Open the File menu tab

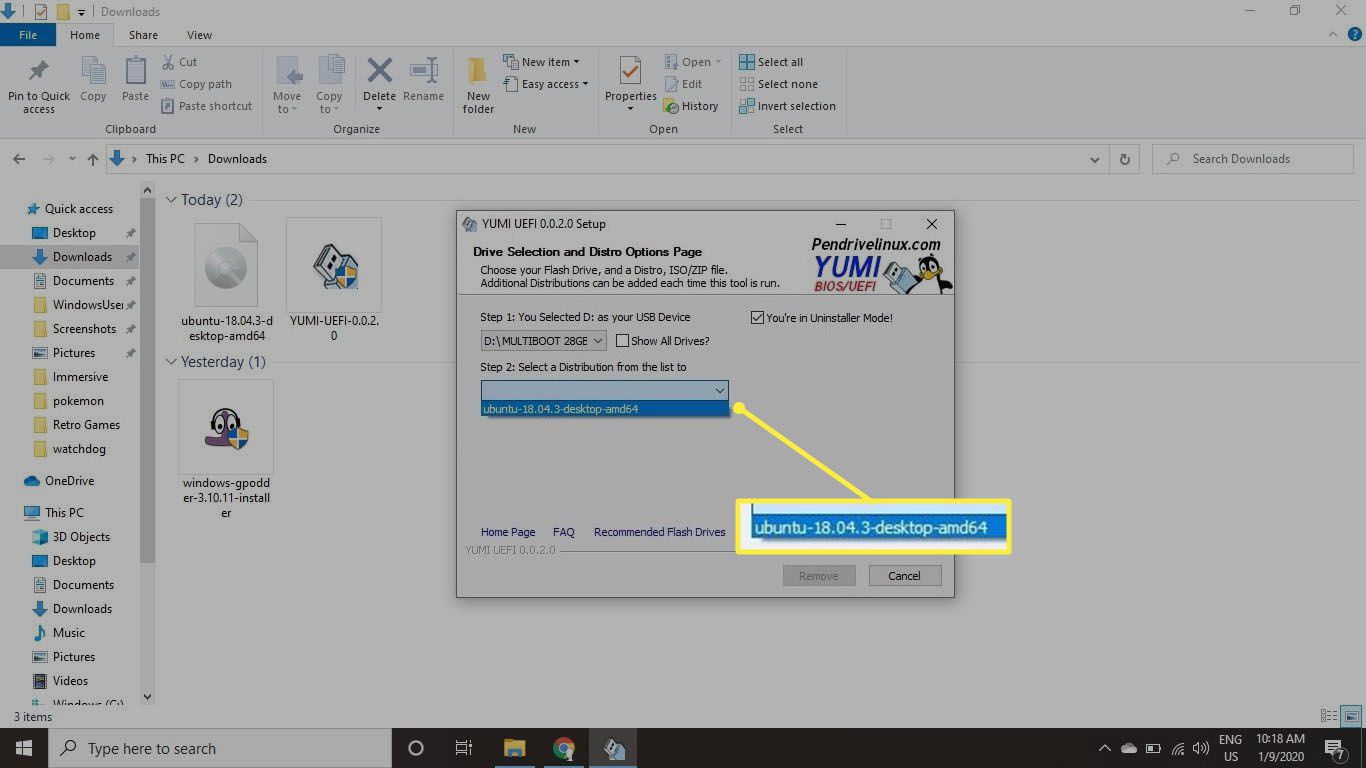[x=28, y=35]
